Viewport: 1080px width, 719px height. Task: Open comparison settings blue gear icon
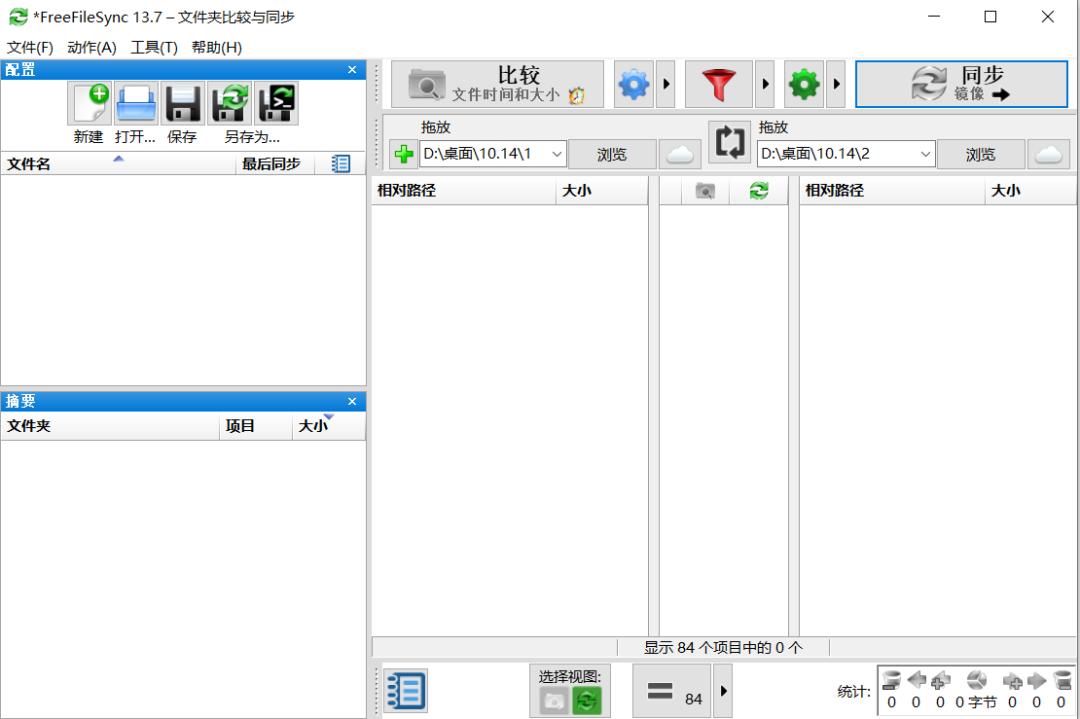coord(634,84)
